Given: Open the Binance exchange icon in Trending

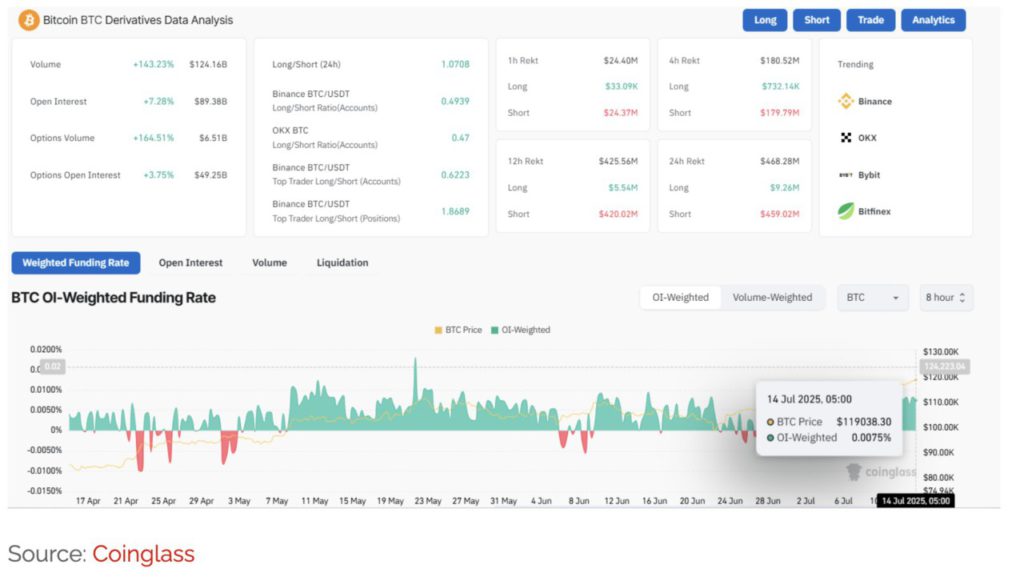Looking at the screenshot, I should 846,101.
